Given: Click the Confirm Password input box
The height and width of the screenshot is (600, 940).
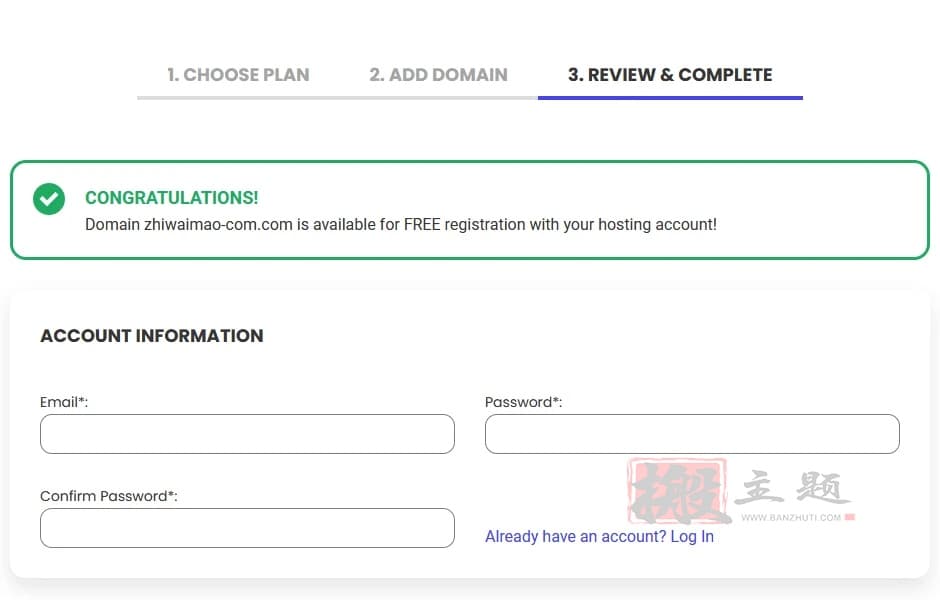Looking at the screenshot, I should [247, 528].
